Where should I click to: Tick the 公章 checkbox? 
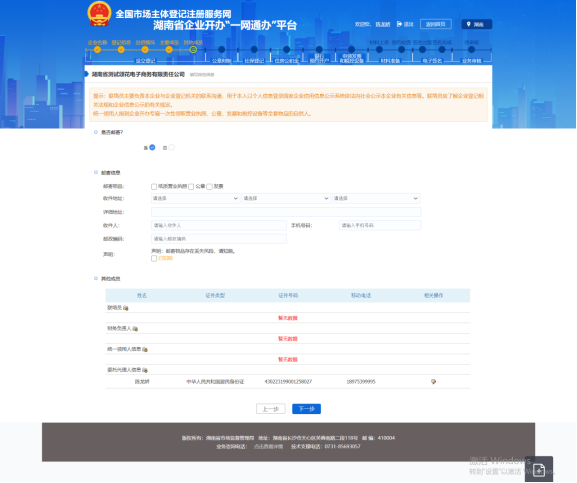tap(191, 187)
